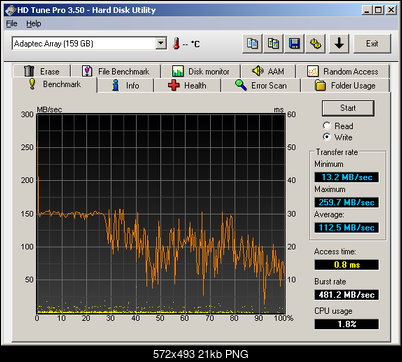The image size is (402, 362).
Task: Open the File Benchmark tab
Action: point(116,71)
